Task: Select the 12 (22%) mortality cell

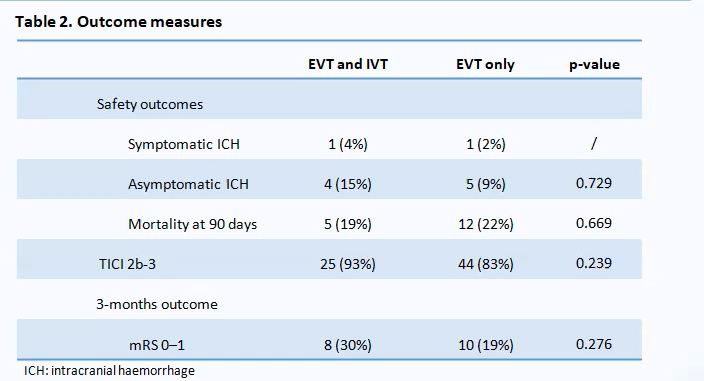Action: tap(485, 224)
